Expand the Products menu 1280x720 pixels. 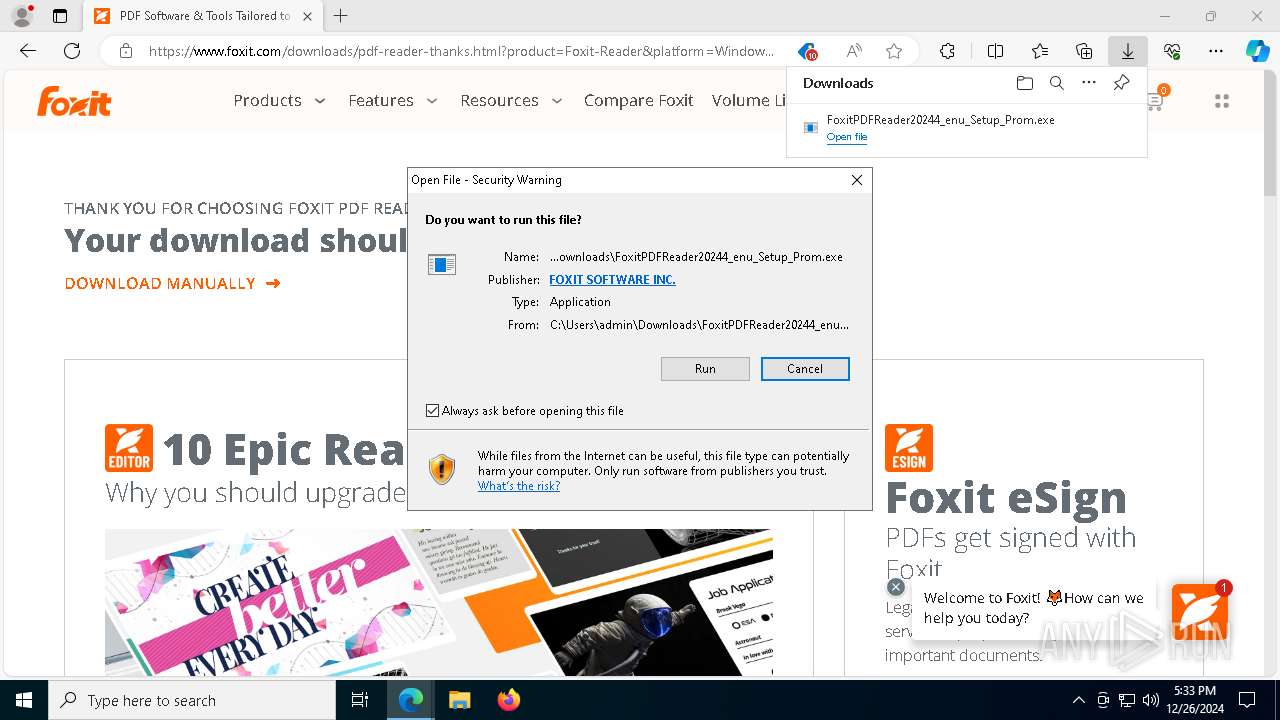pos(280,100)
